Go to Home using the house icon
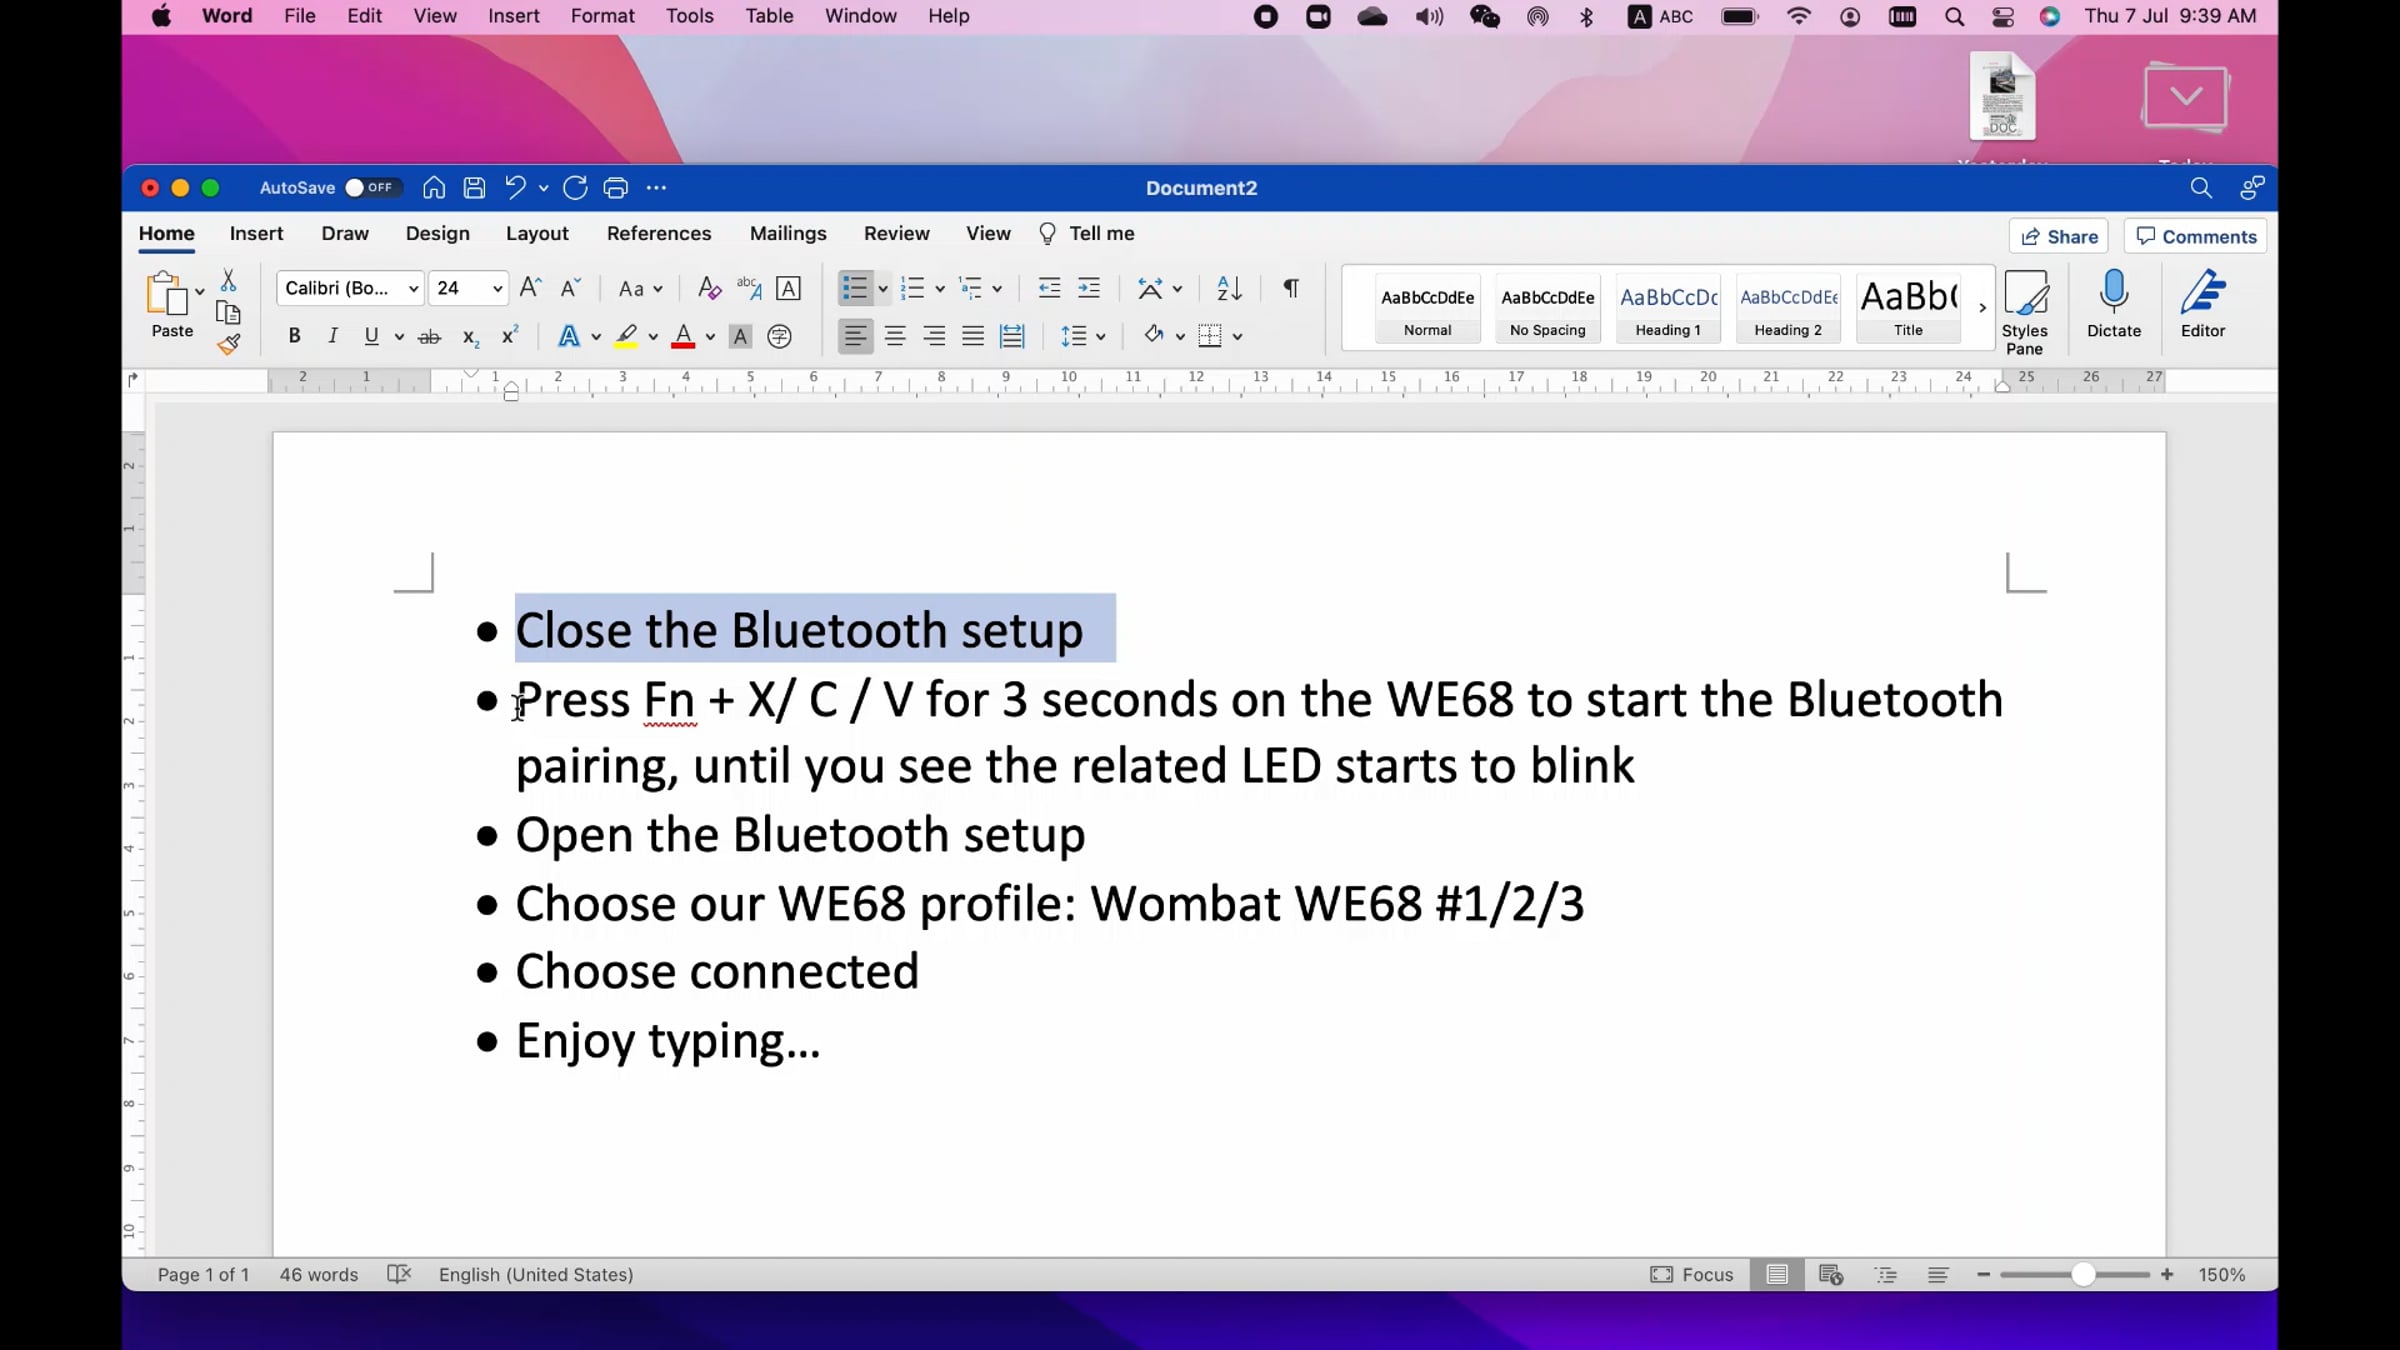 coord(434,188)
